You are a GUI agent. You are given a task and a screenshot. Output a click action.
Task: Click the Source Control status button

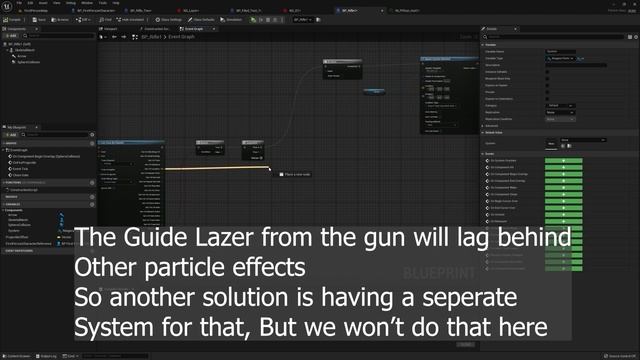click(620, 356)
